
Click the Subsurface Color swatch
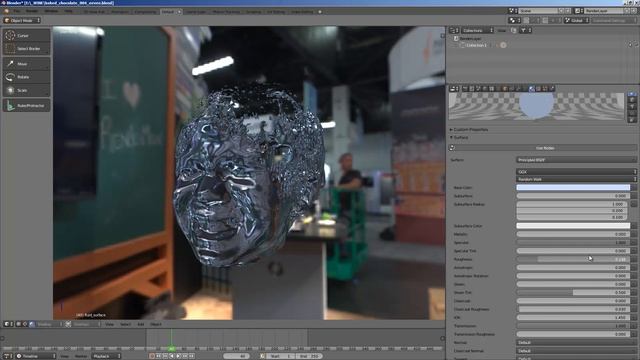(573, 226)
